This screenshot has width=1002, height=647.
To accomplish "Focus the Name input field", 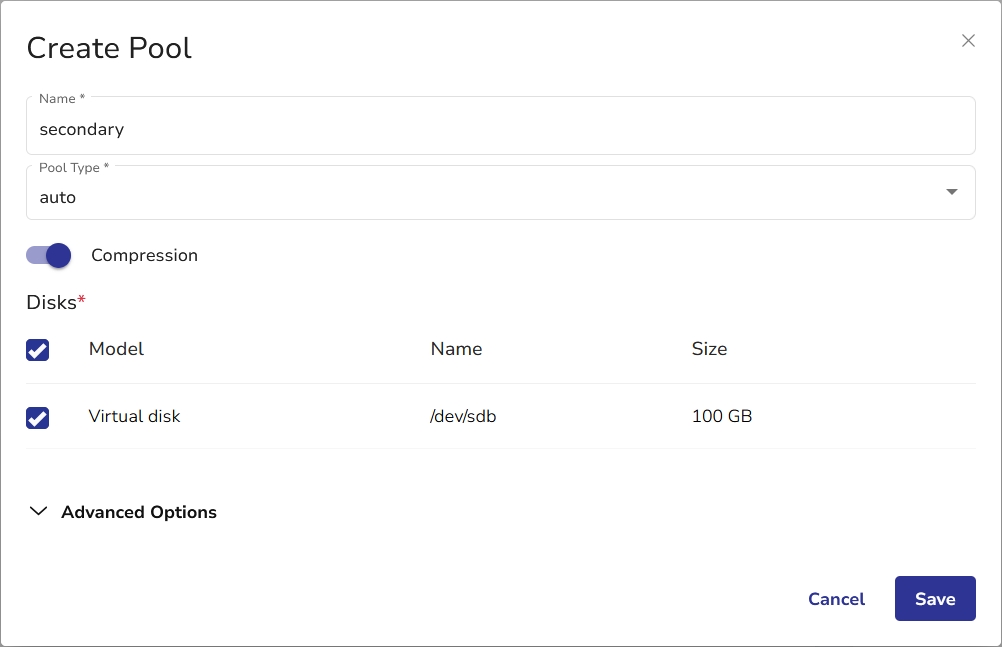I will coord(500,129).
